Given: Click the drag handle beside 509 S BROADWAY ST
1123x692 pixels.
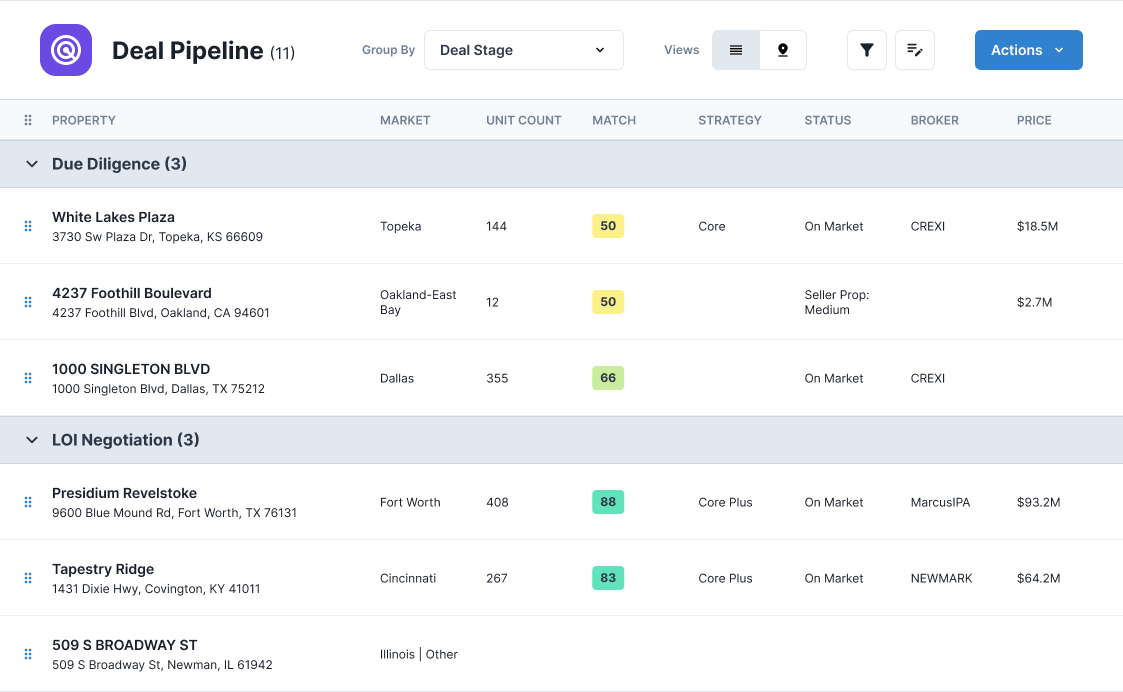Looking at the screenshot, I should [x=27, y=654].
